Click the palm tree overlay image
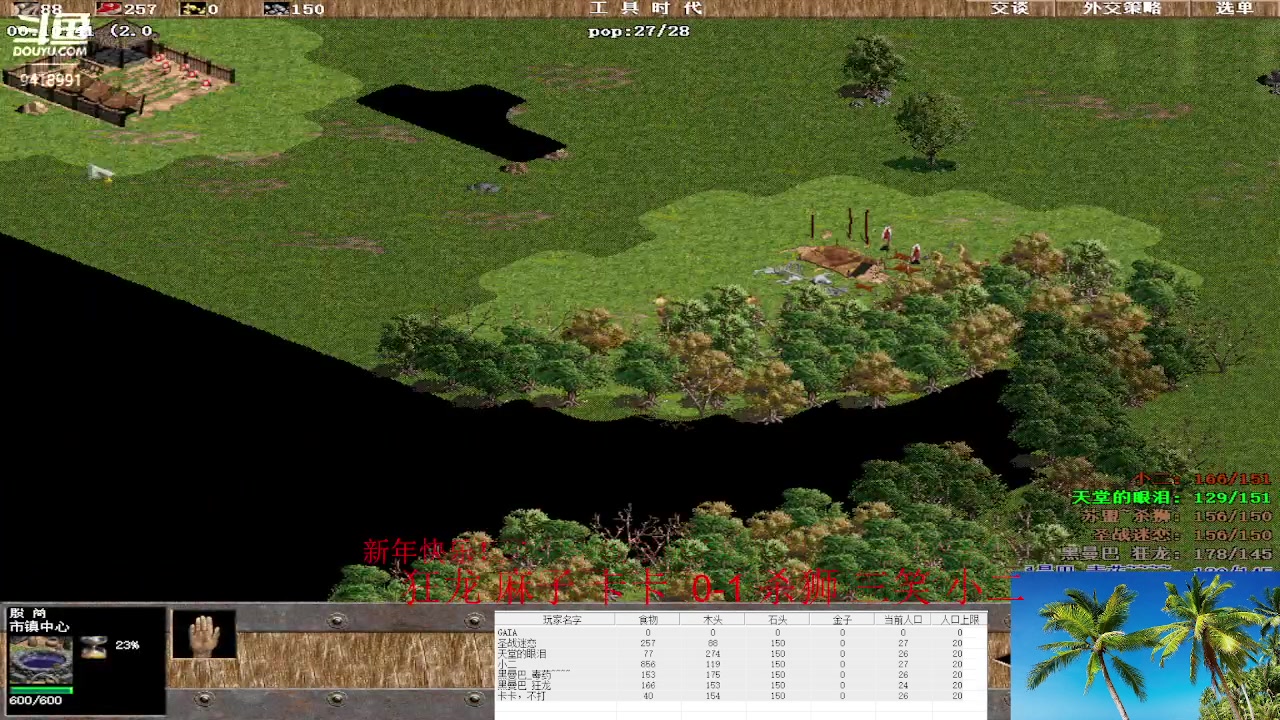This screenshot has width=1280, height=720. 1145,646
